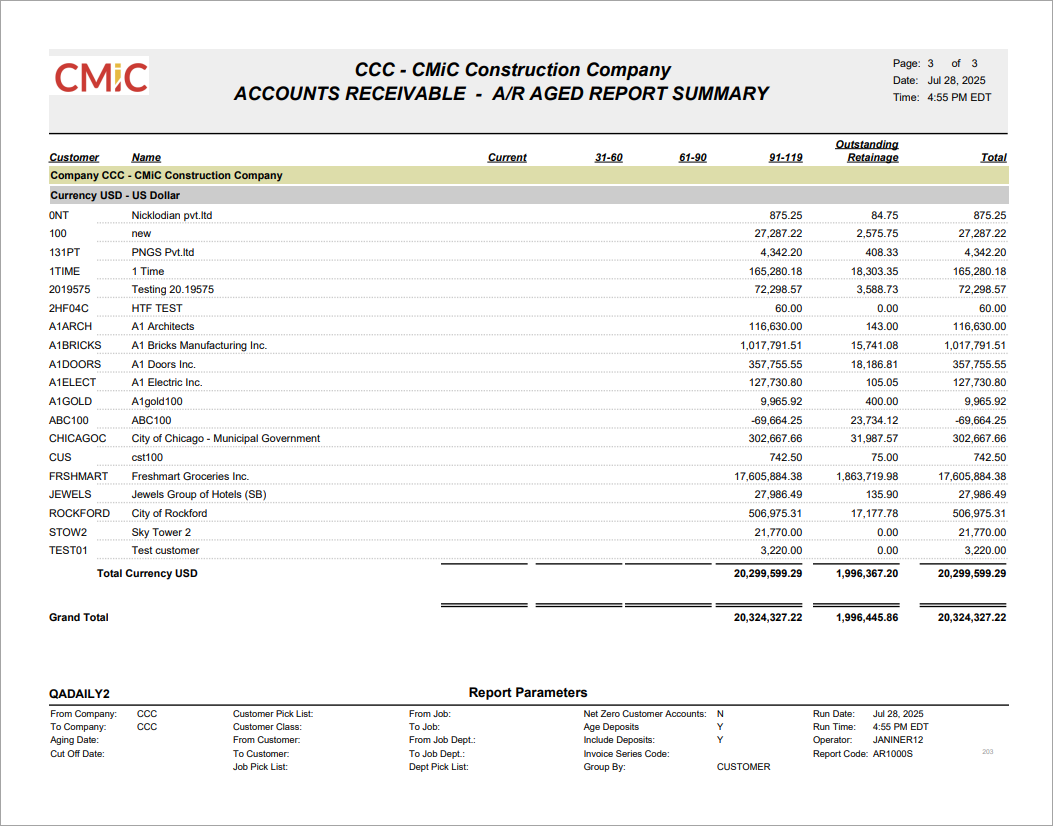Sort by the Name column header
1053x826 pixels.
tap(146, 157)
